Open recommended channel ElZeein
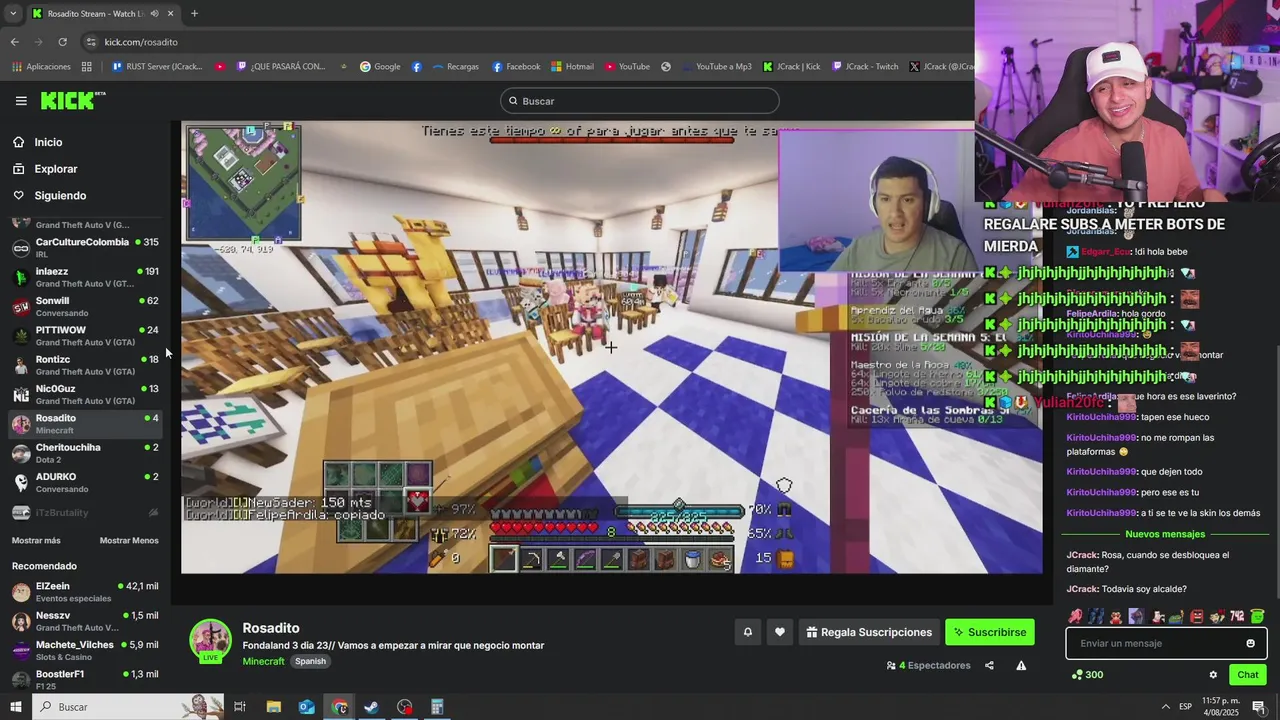This screenshot has width=1280, height=720. pyautogui.click(x=85, y=592)
